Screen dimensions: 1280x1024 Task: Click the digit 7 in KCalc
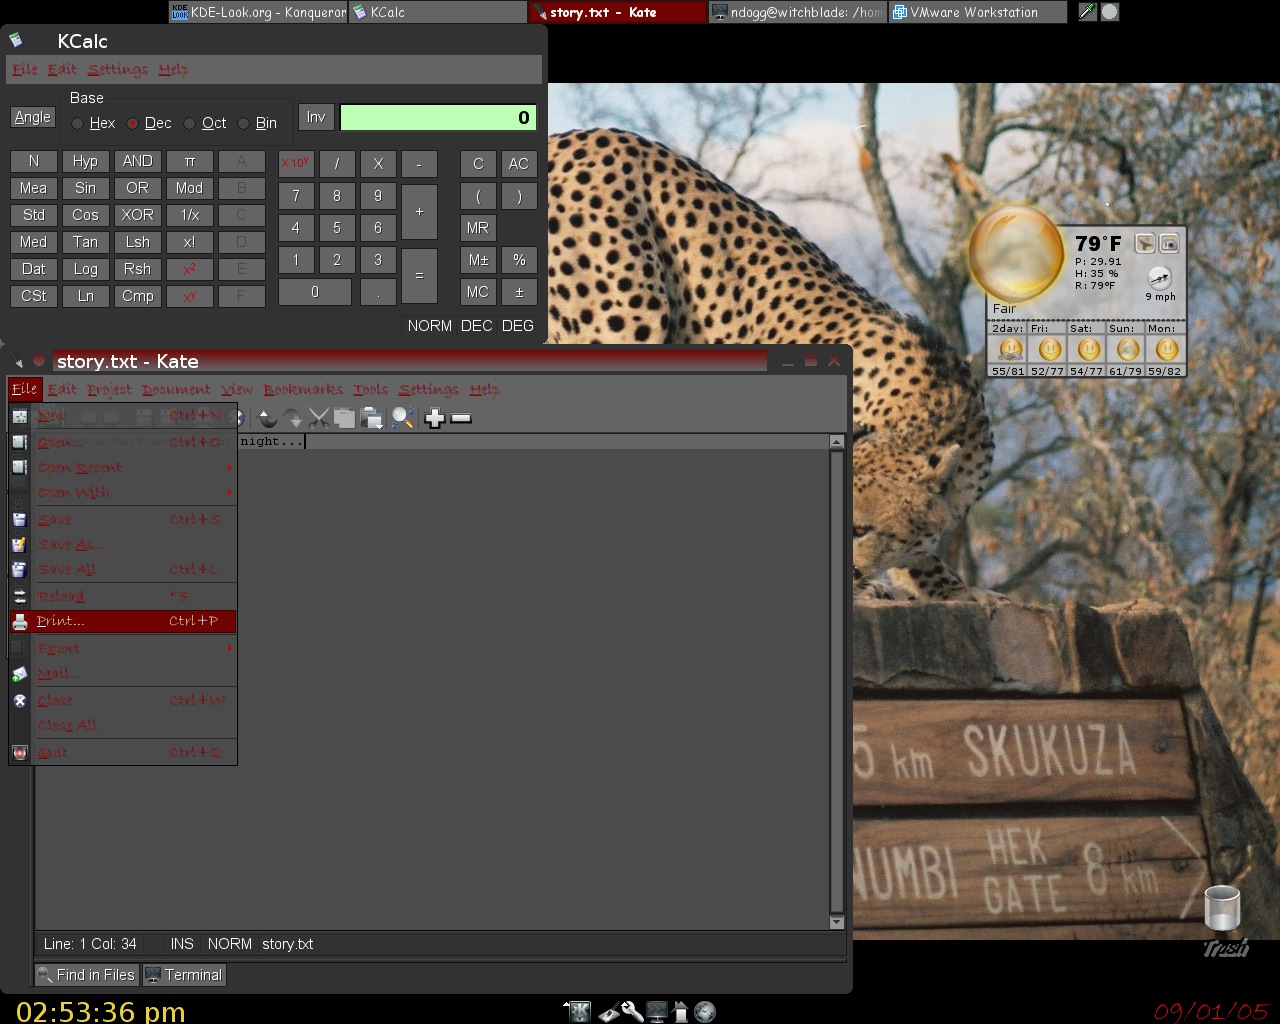296,197
